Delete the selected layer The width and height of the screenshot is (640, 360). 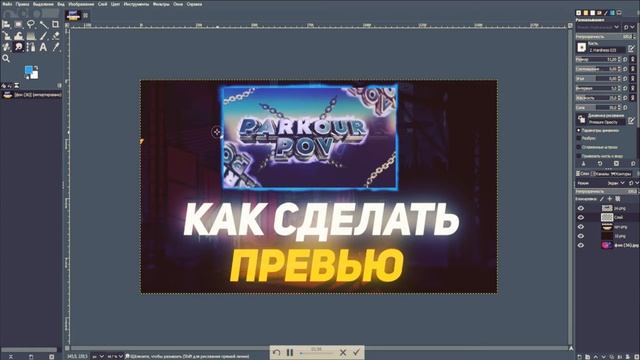pos(636,356)
